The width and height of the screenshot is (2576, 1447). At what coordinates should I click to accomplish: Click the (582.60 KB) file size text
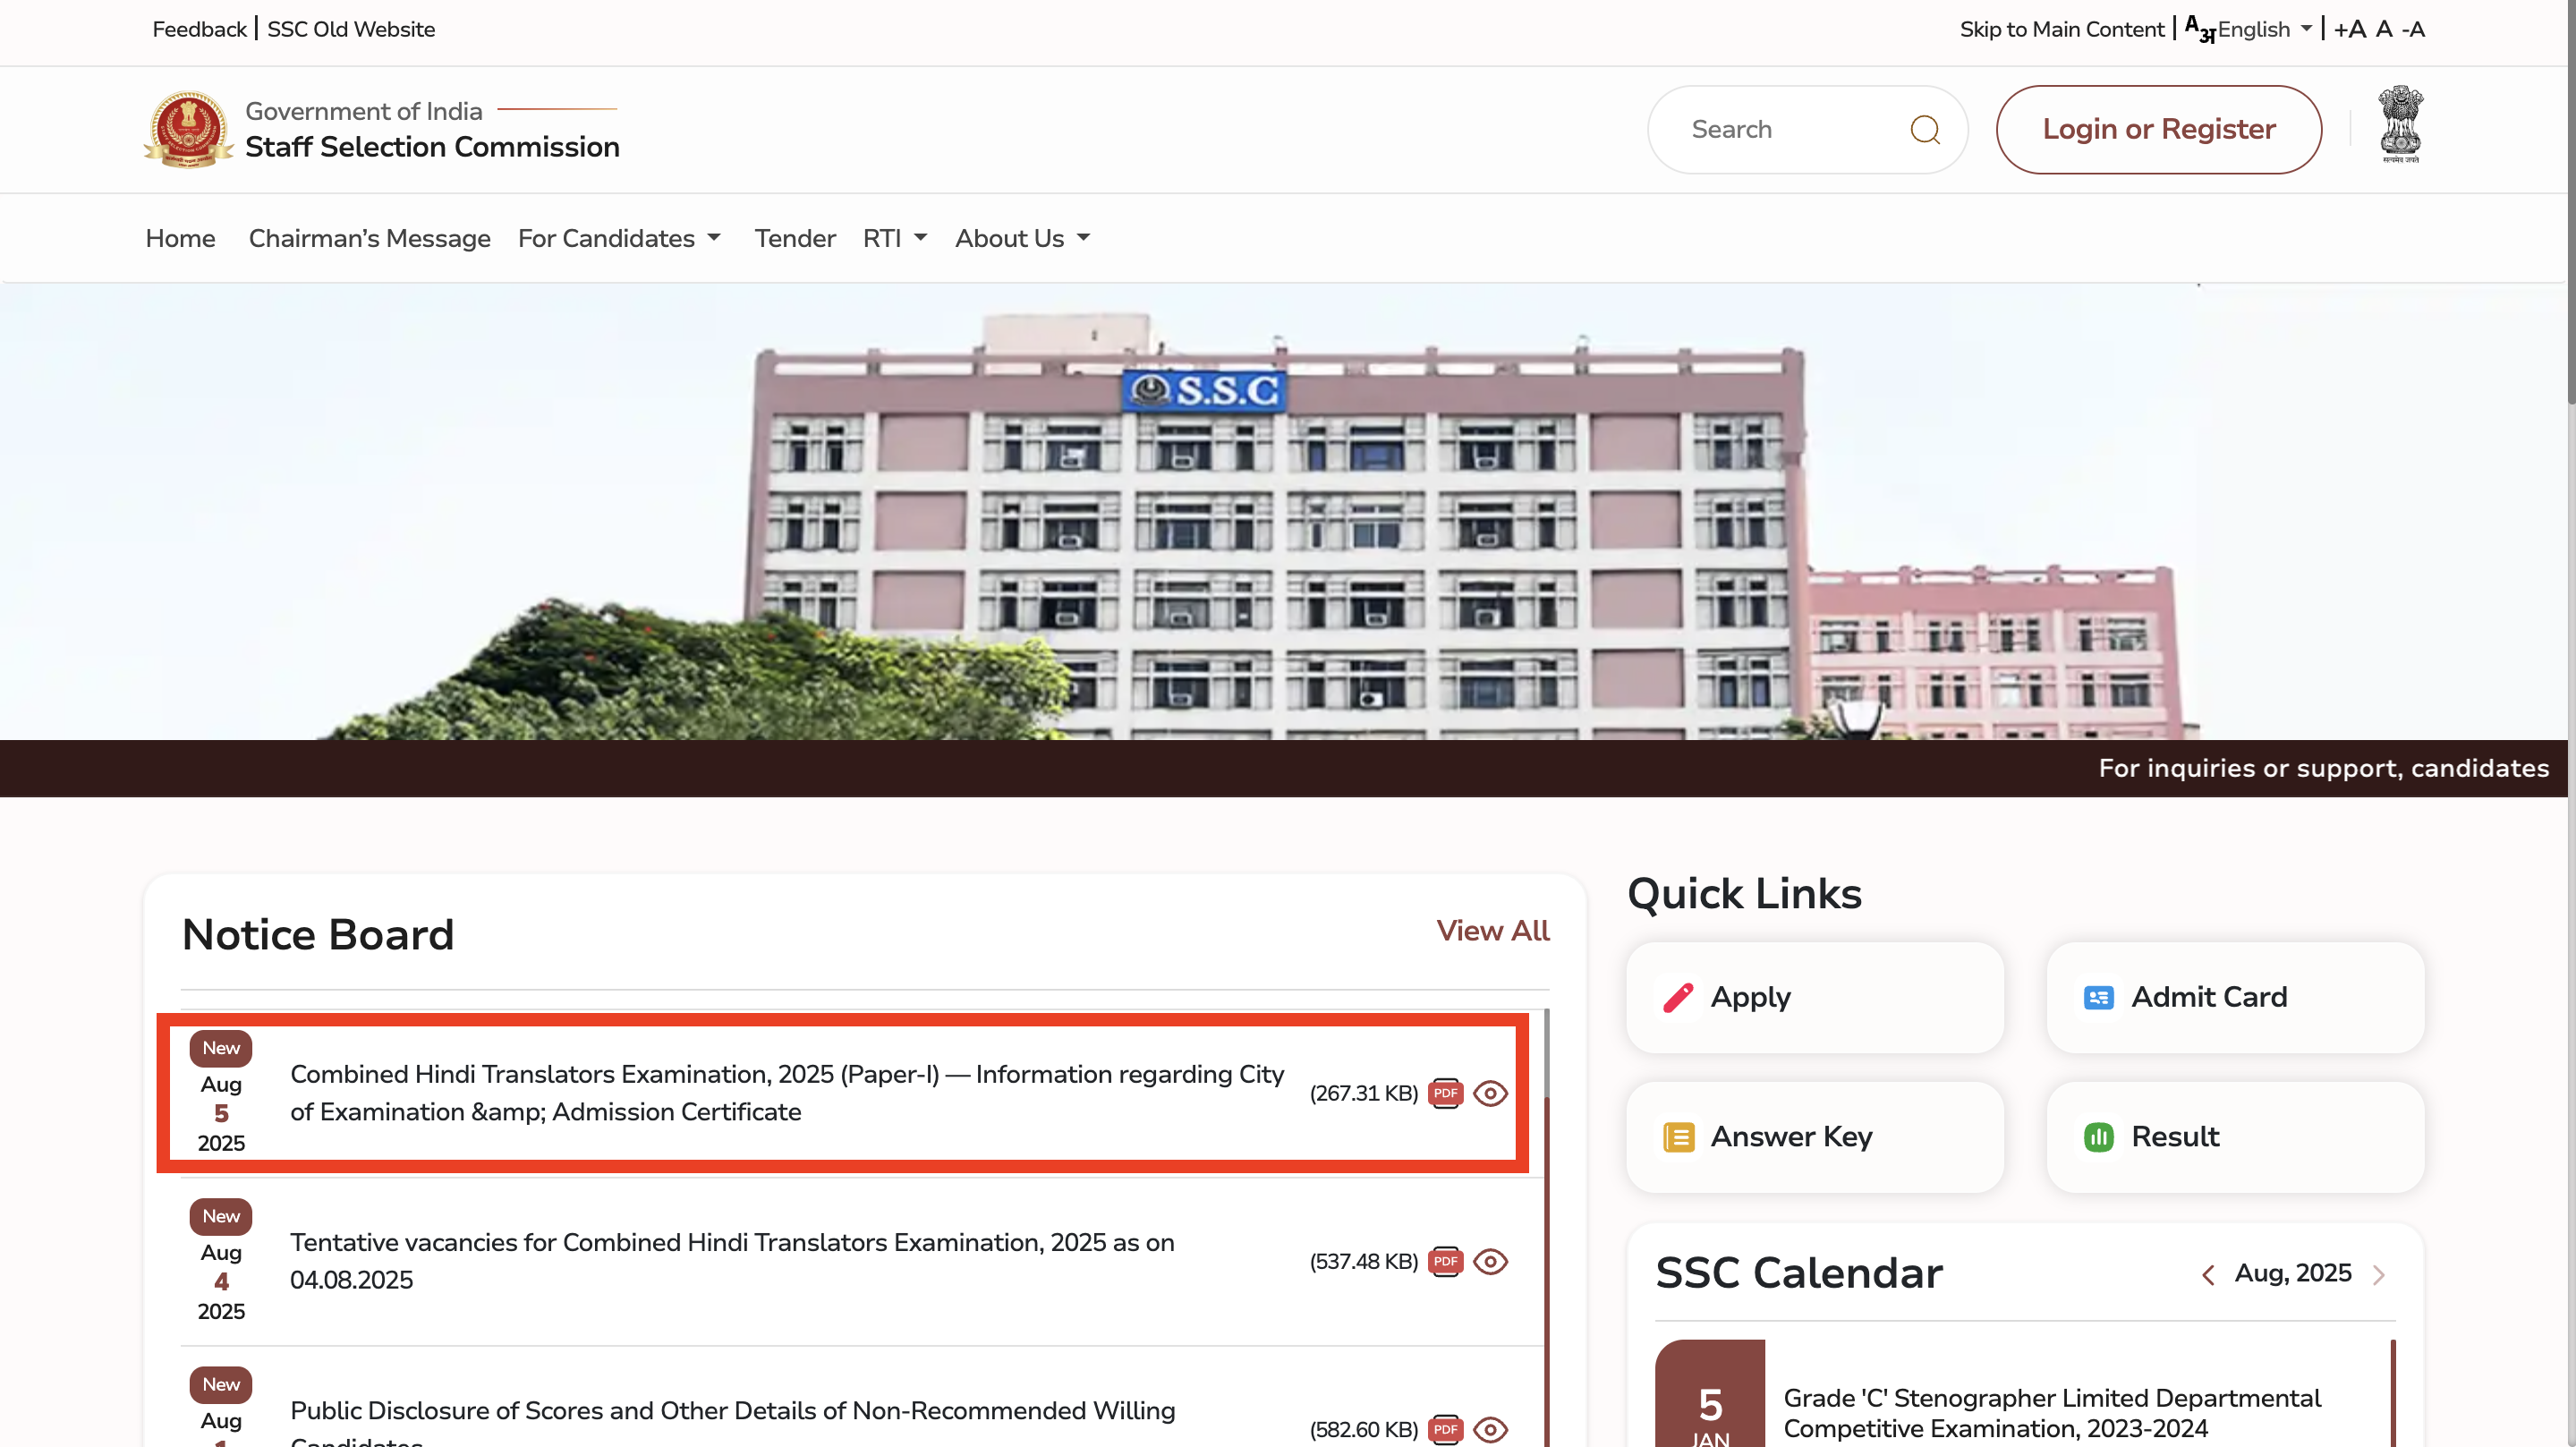point(1364,1429)
